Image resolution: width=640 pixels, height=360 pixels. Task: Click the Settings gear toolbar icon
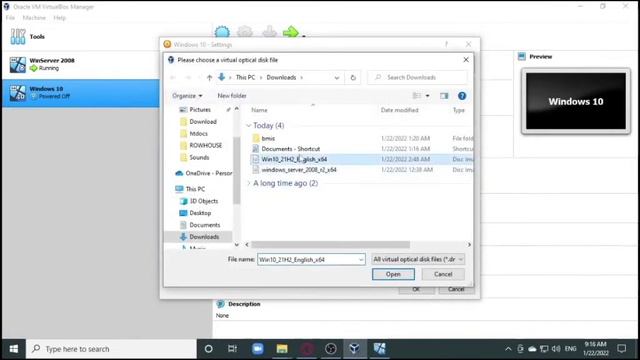(x=245, y=32)
